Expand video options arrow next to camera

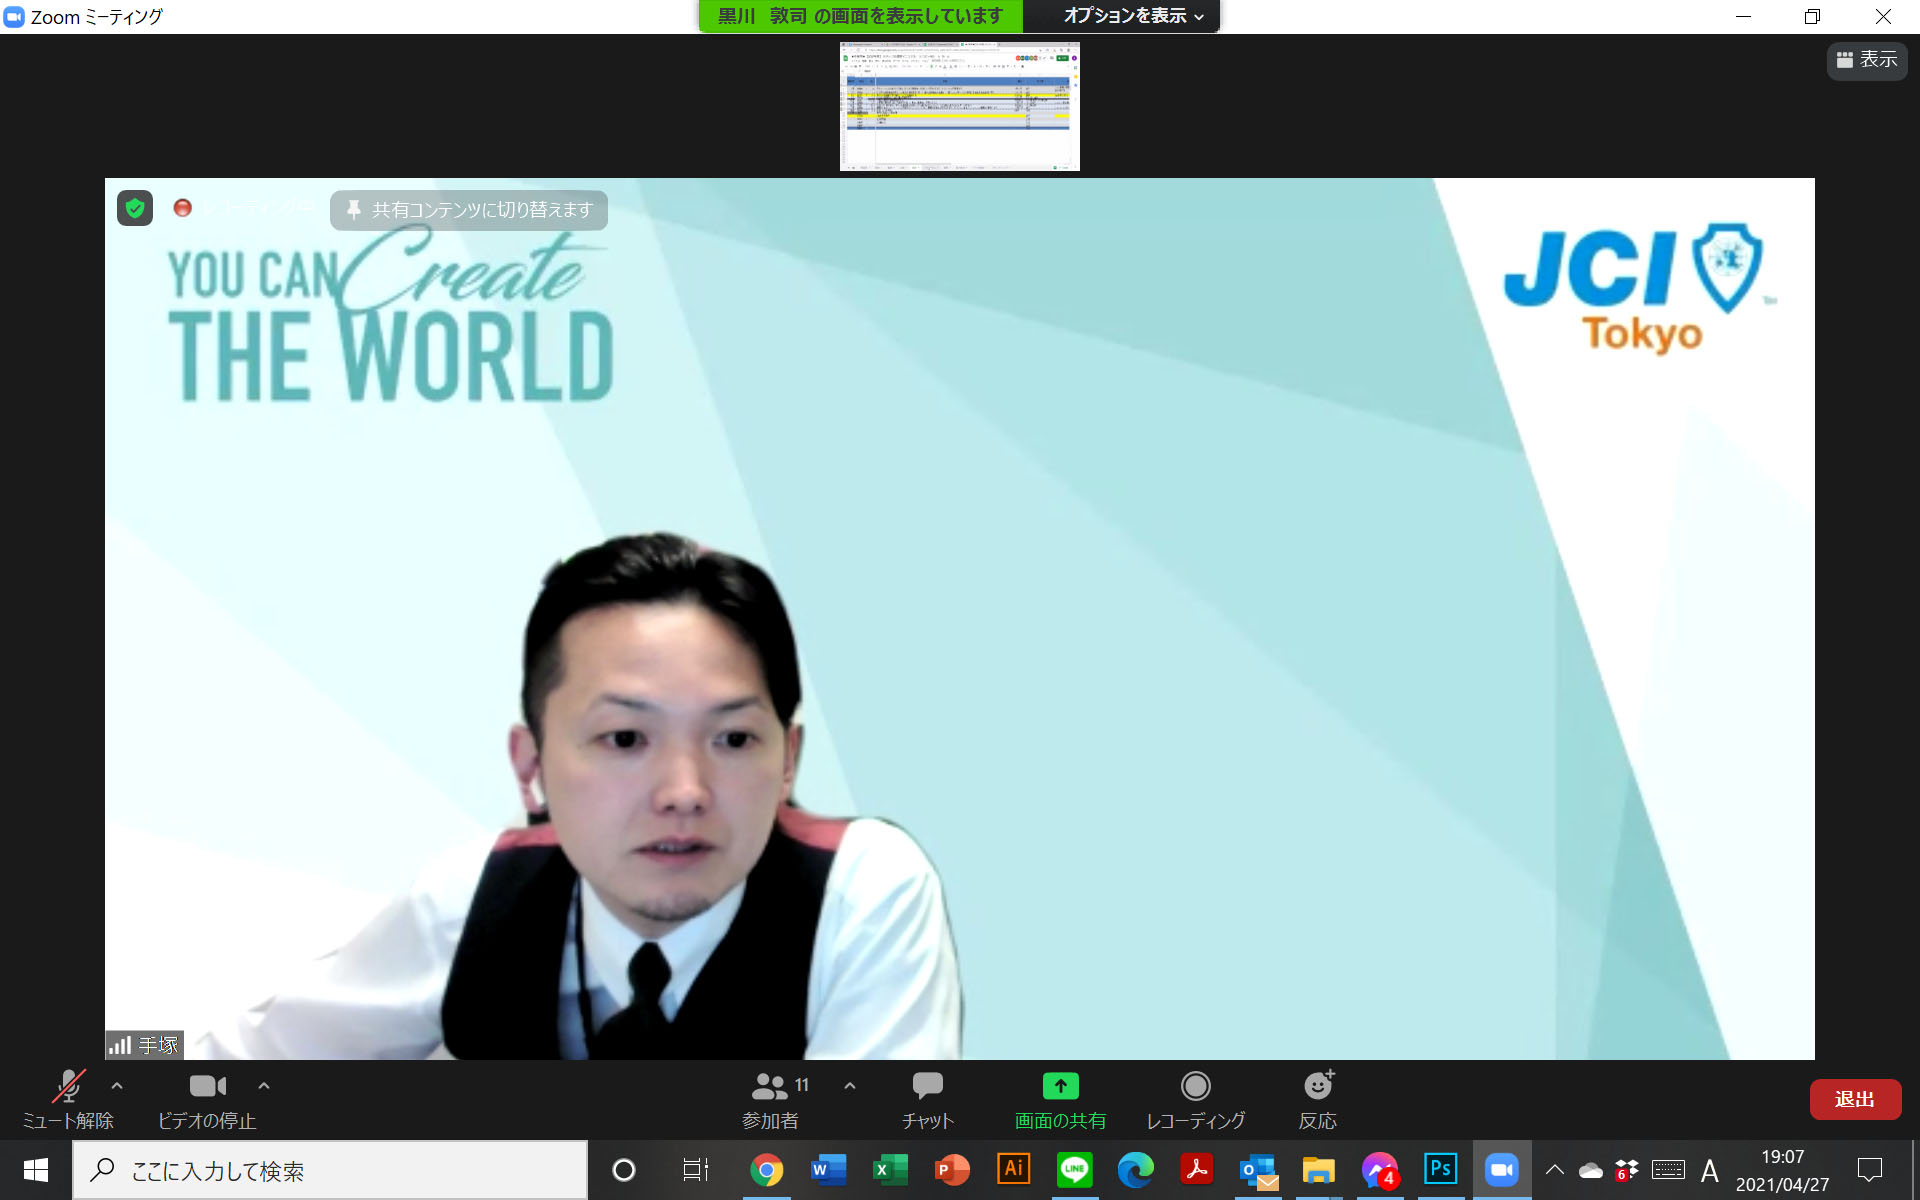click(264, 1085)
